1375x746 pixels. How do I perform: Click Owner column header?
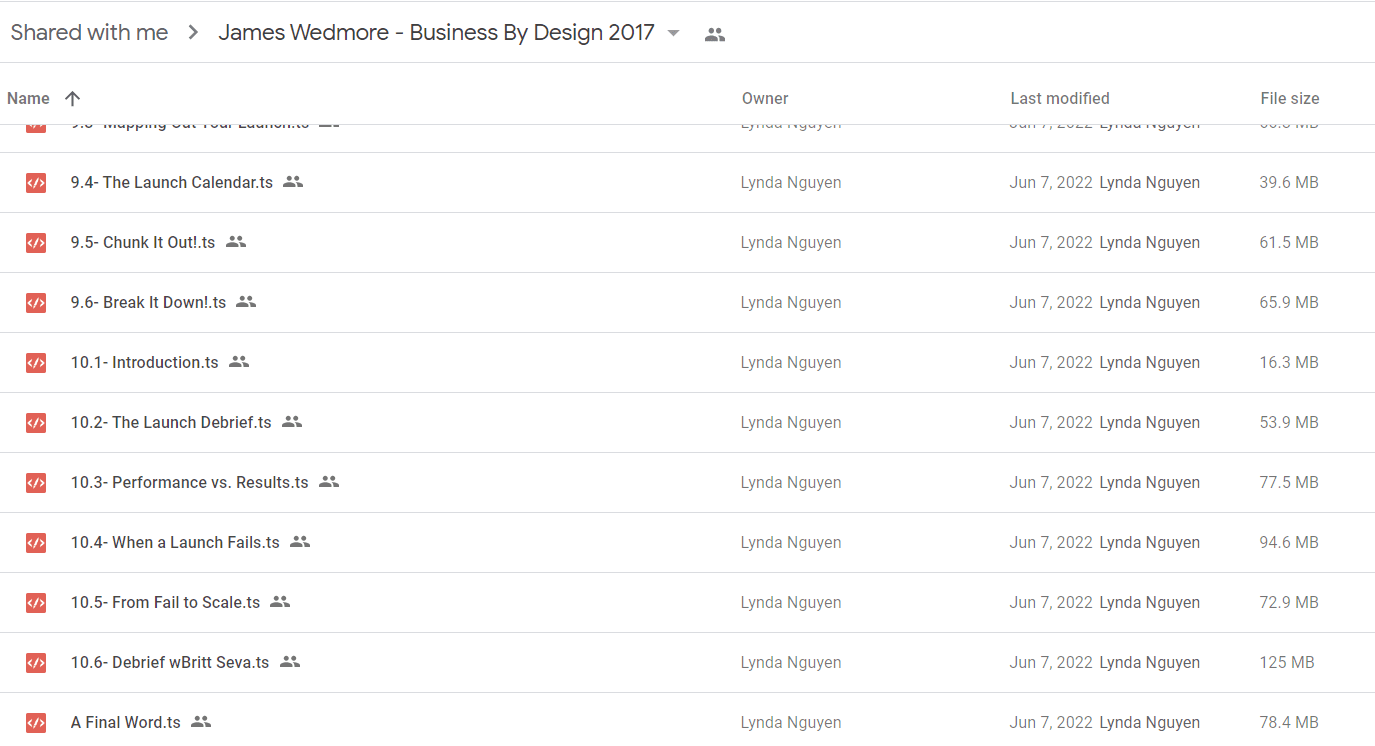point(765,98)
